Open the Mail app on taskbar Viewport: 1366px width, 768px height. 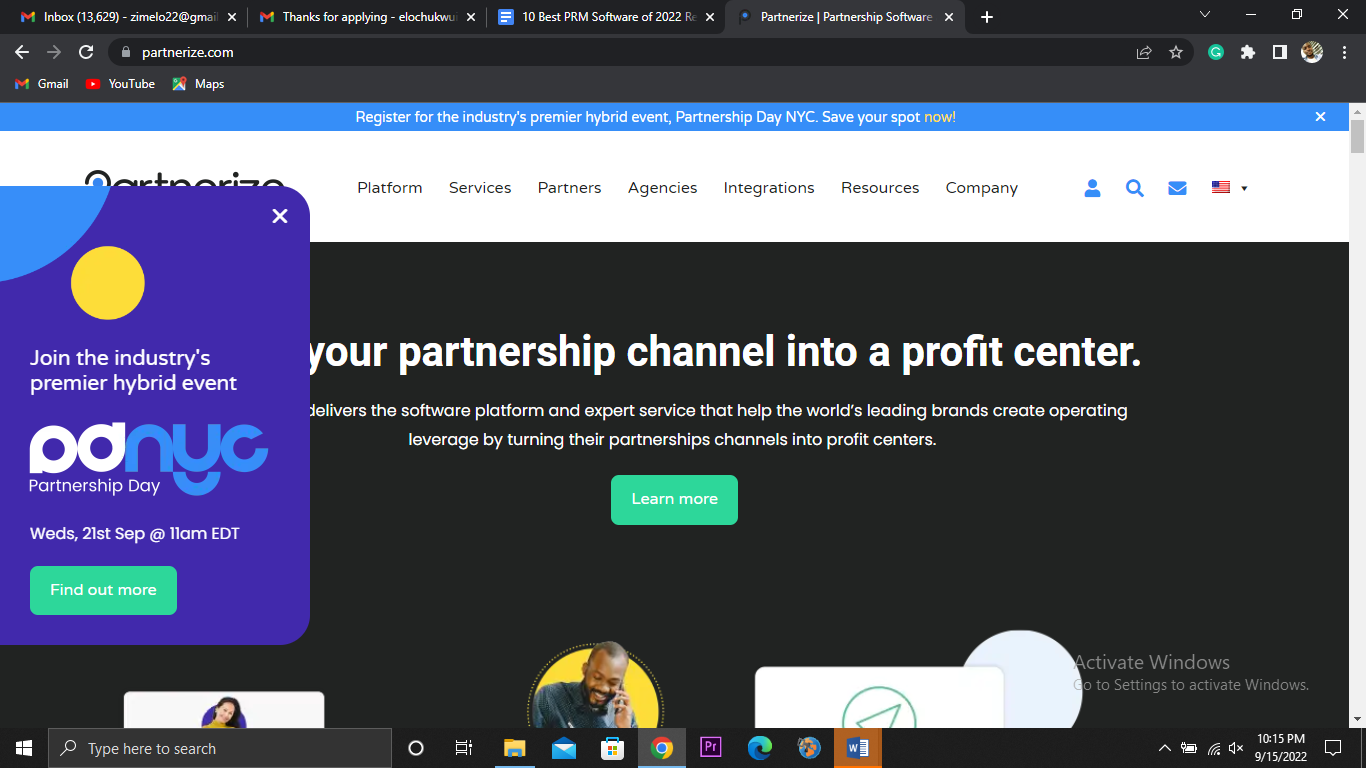563,748
